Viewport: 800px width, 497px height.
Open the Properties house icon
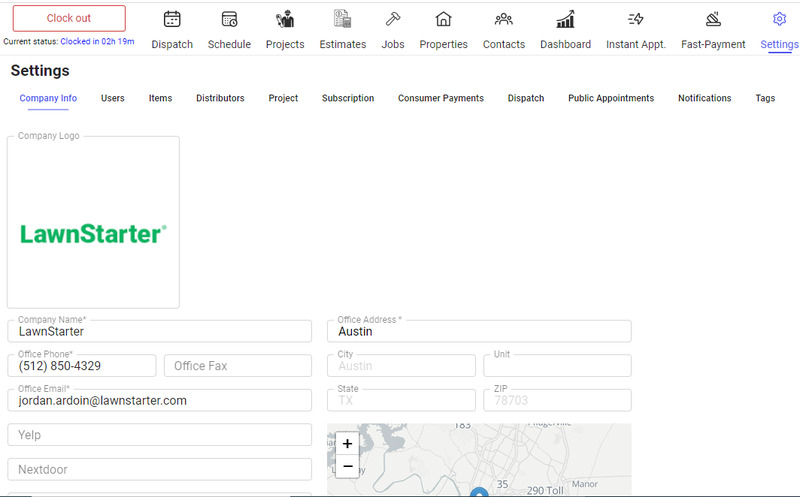[x=443, y=19]
